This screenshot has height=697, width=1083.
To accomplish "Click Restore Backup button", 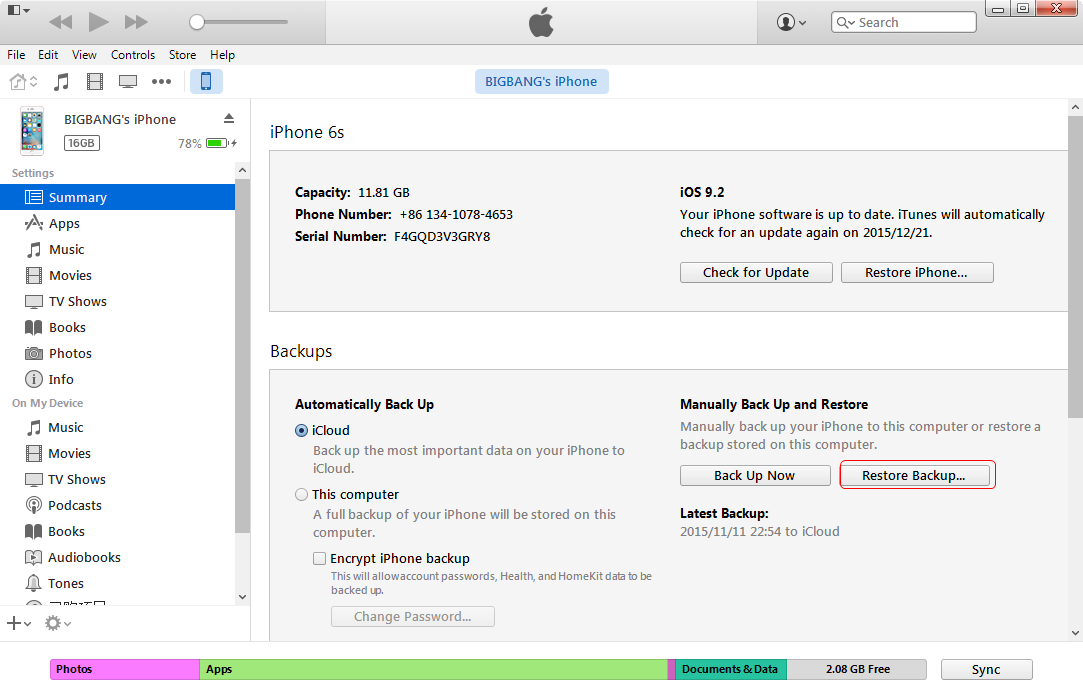I will click(x=914, y=475).
